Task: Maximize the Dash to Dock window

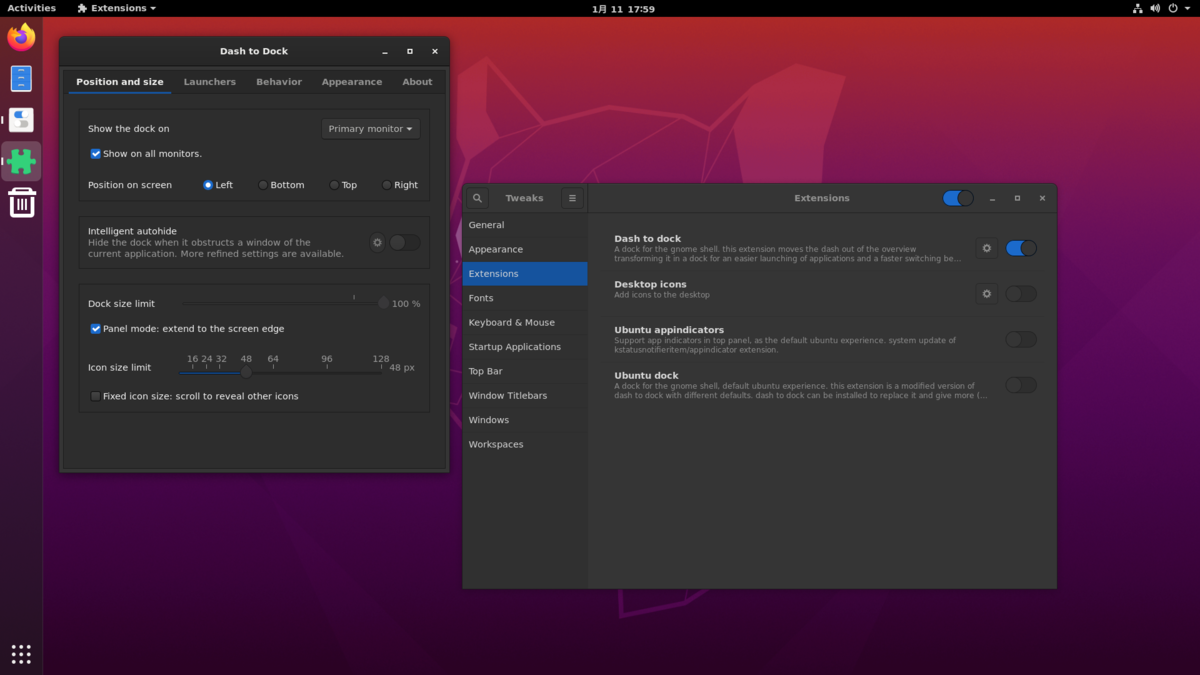Action: [x=410, y=51]
